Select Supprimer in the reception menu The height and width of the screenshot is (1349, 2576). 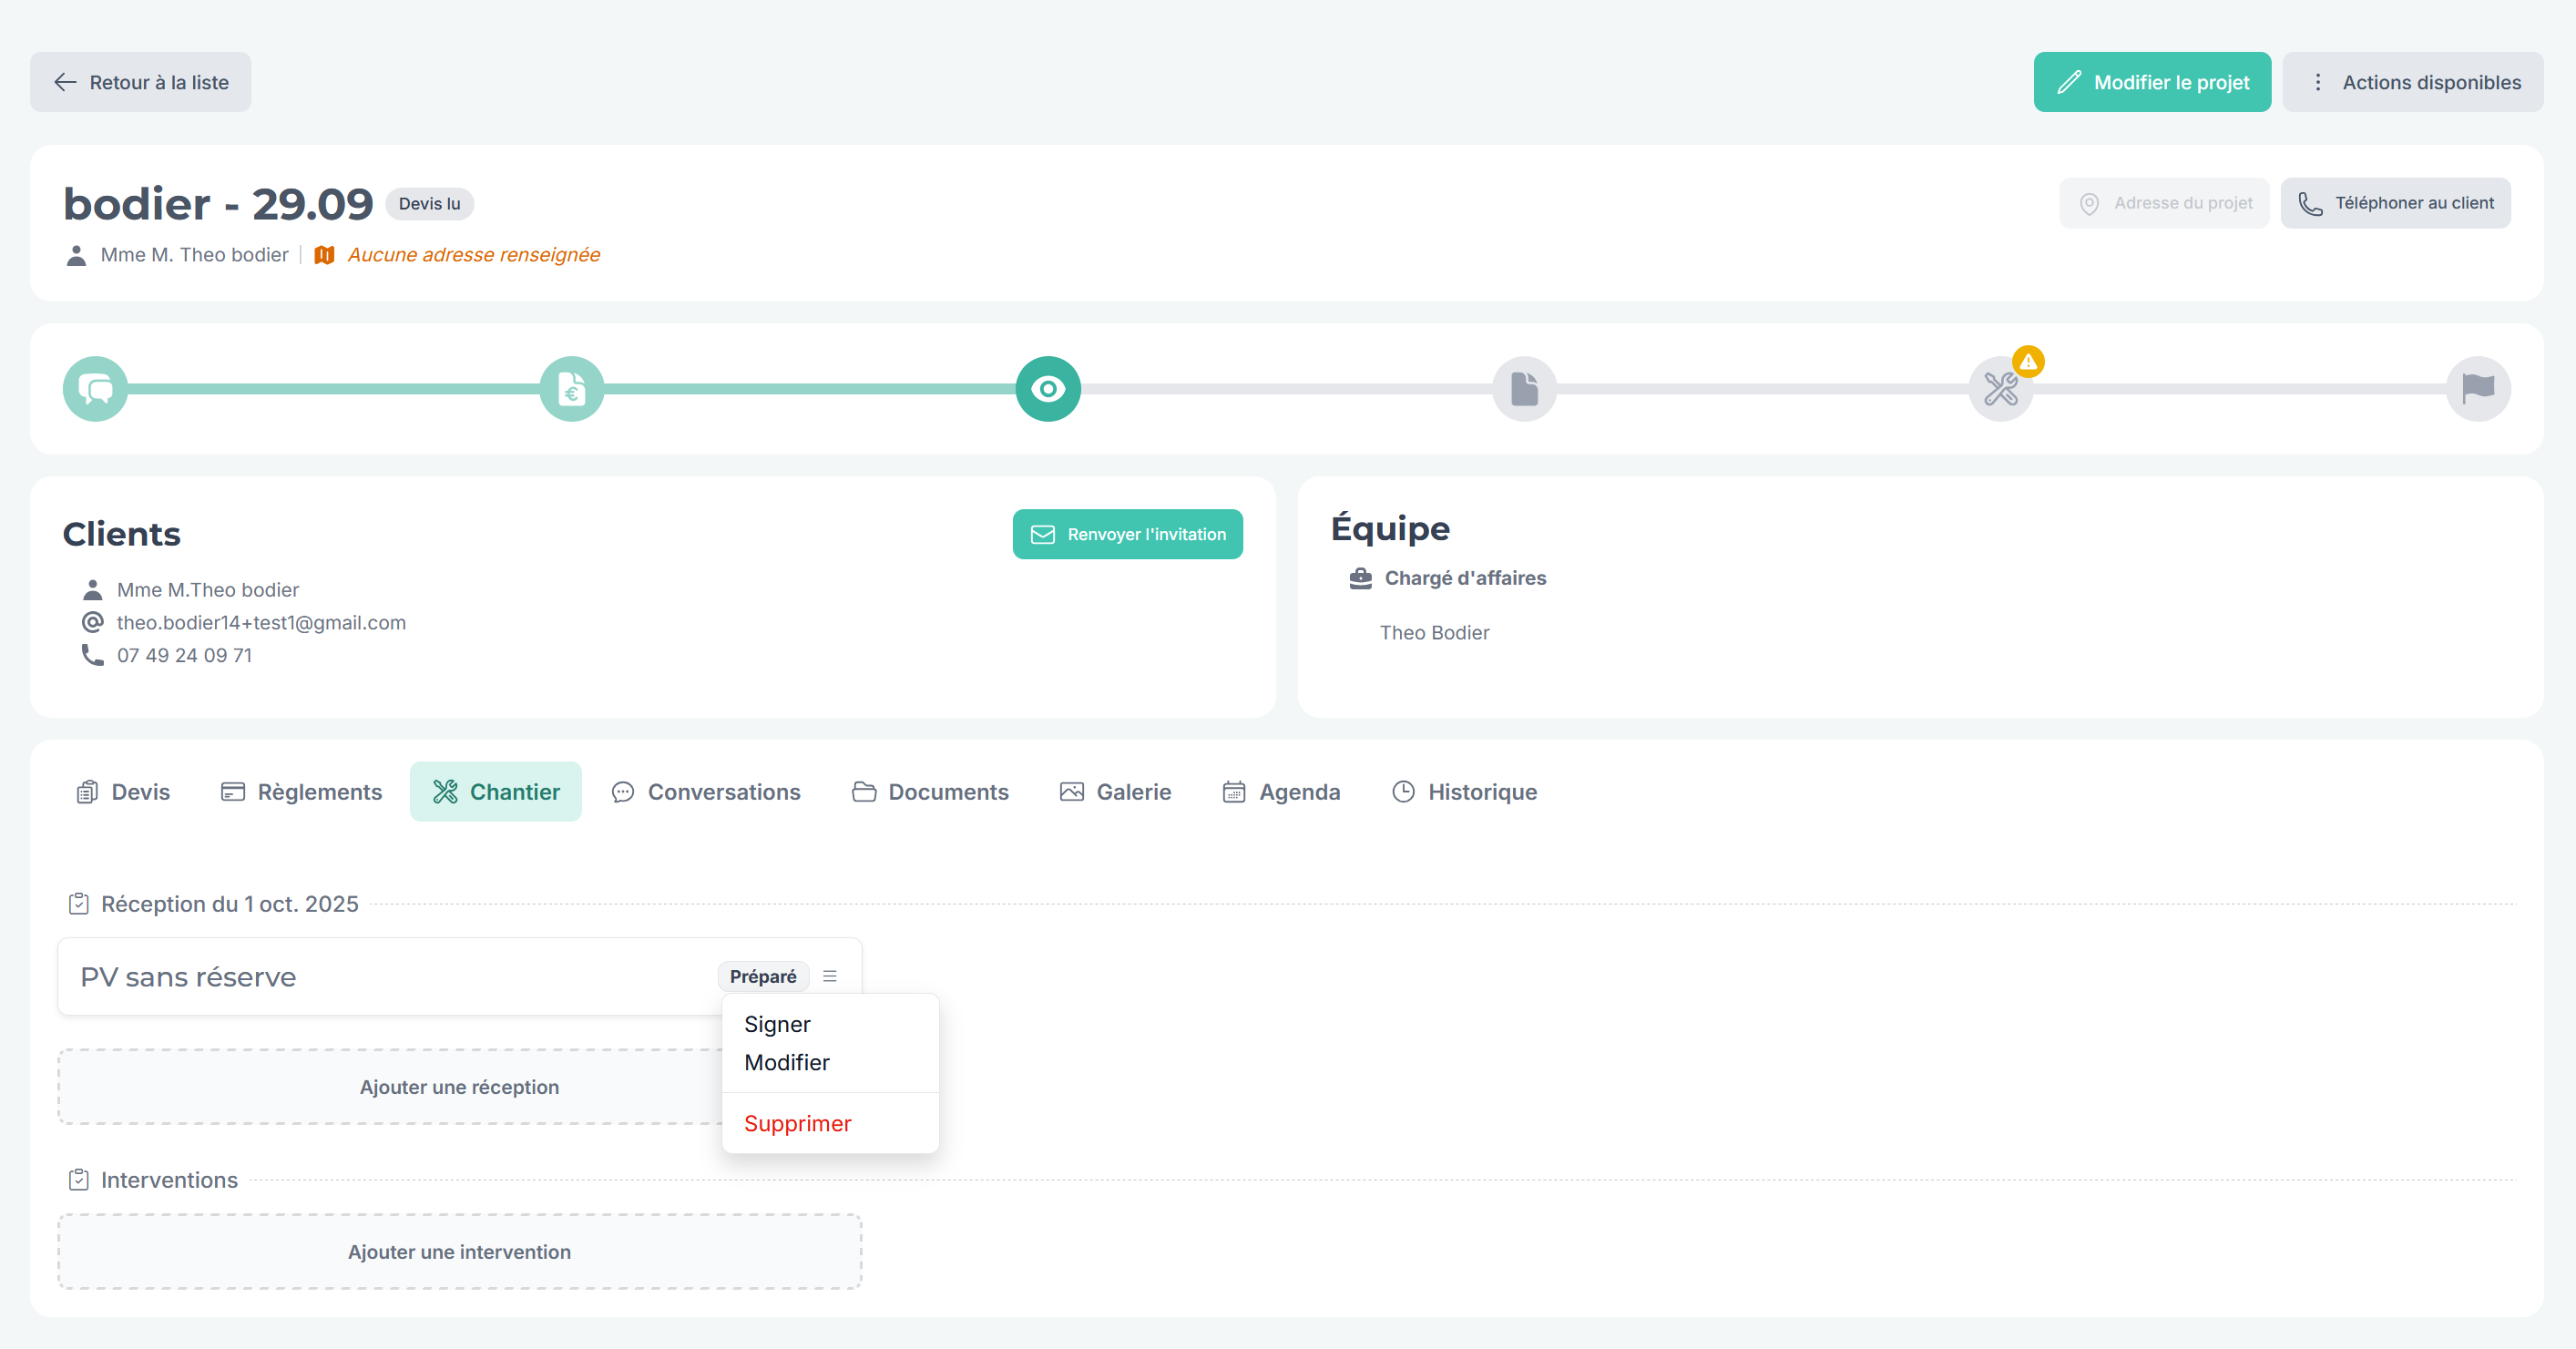[797, 1123]
